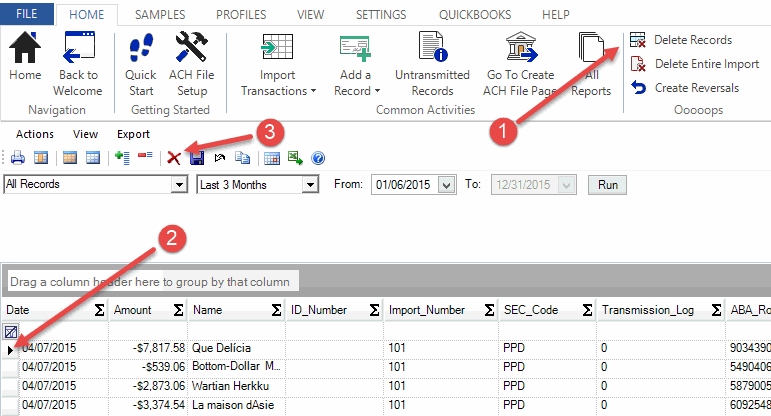771x416 pixels.
Task: Expand the All Records filter dropdown
Action: (180, 185)
